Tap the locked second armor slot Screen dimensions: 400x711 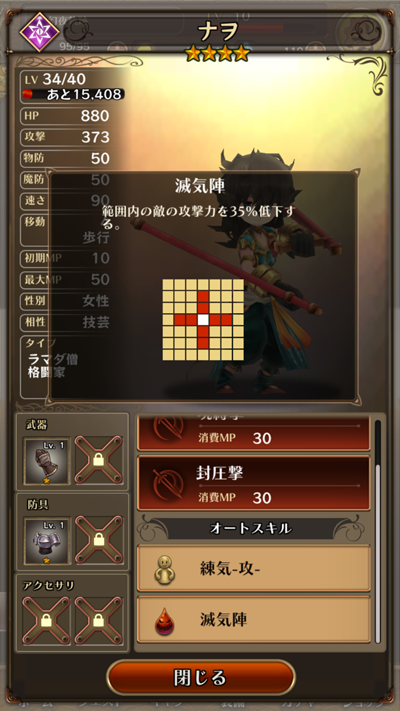click(98, 540)
